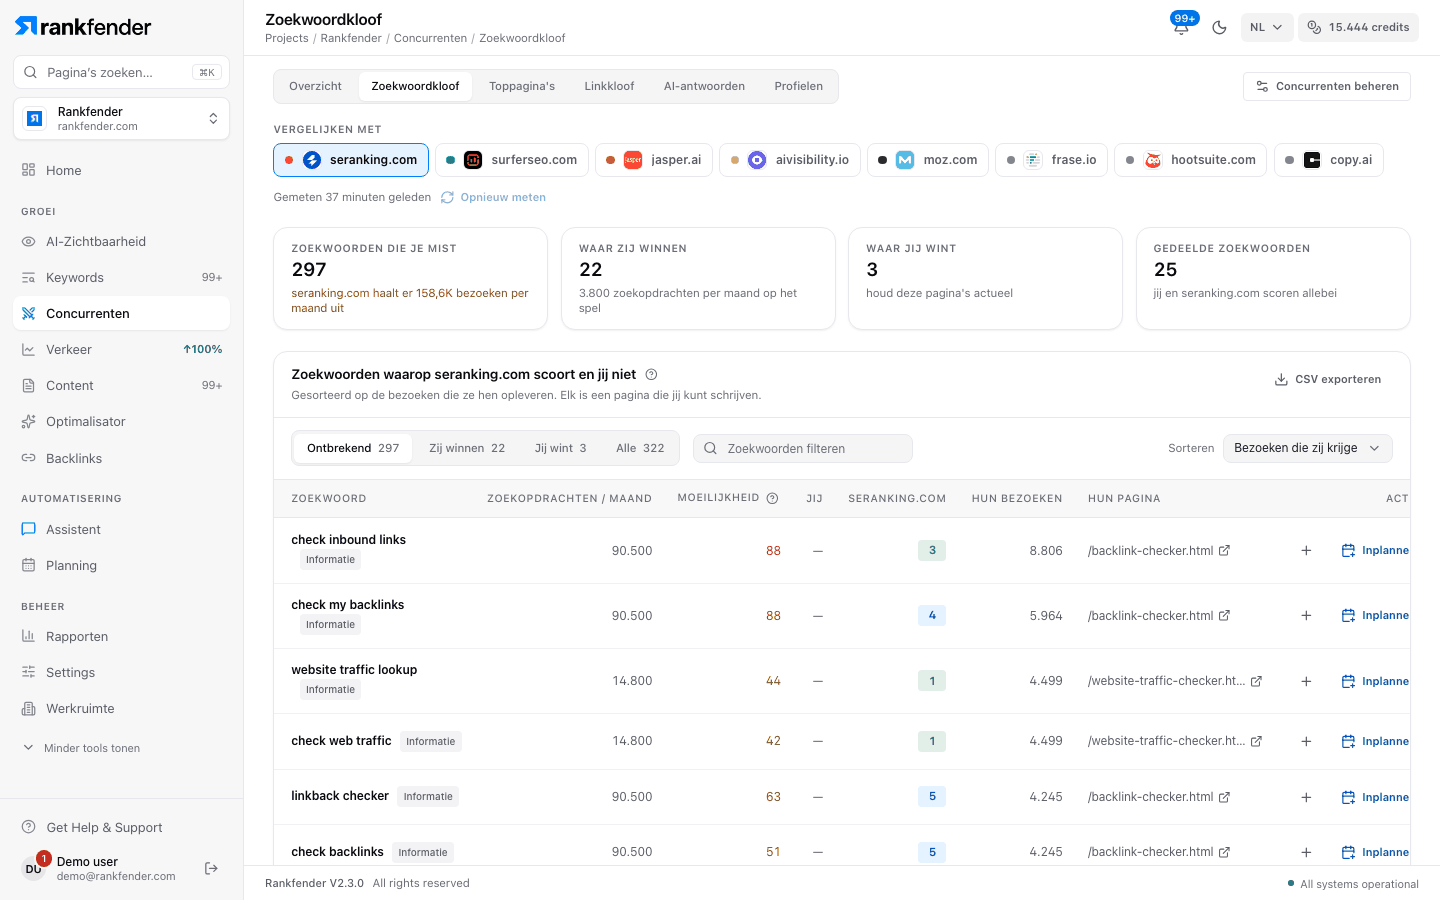Open Werkruimte in sidebar

click(x=121, y=708)
